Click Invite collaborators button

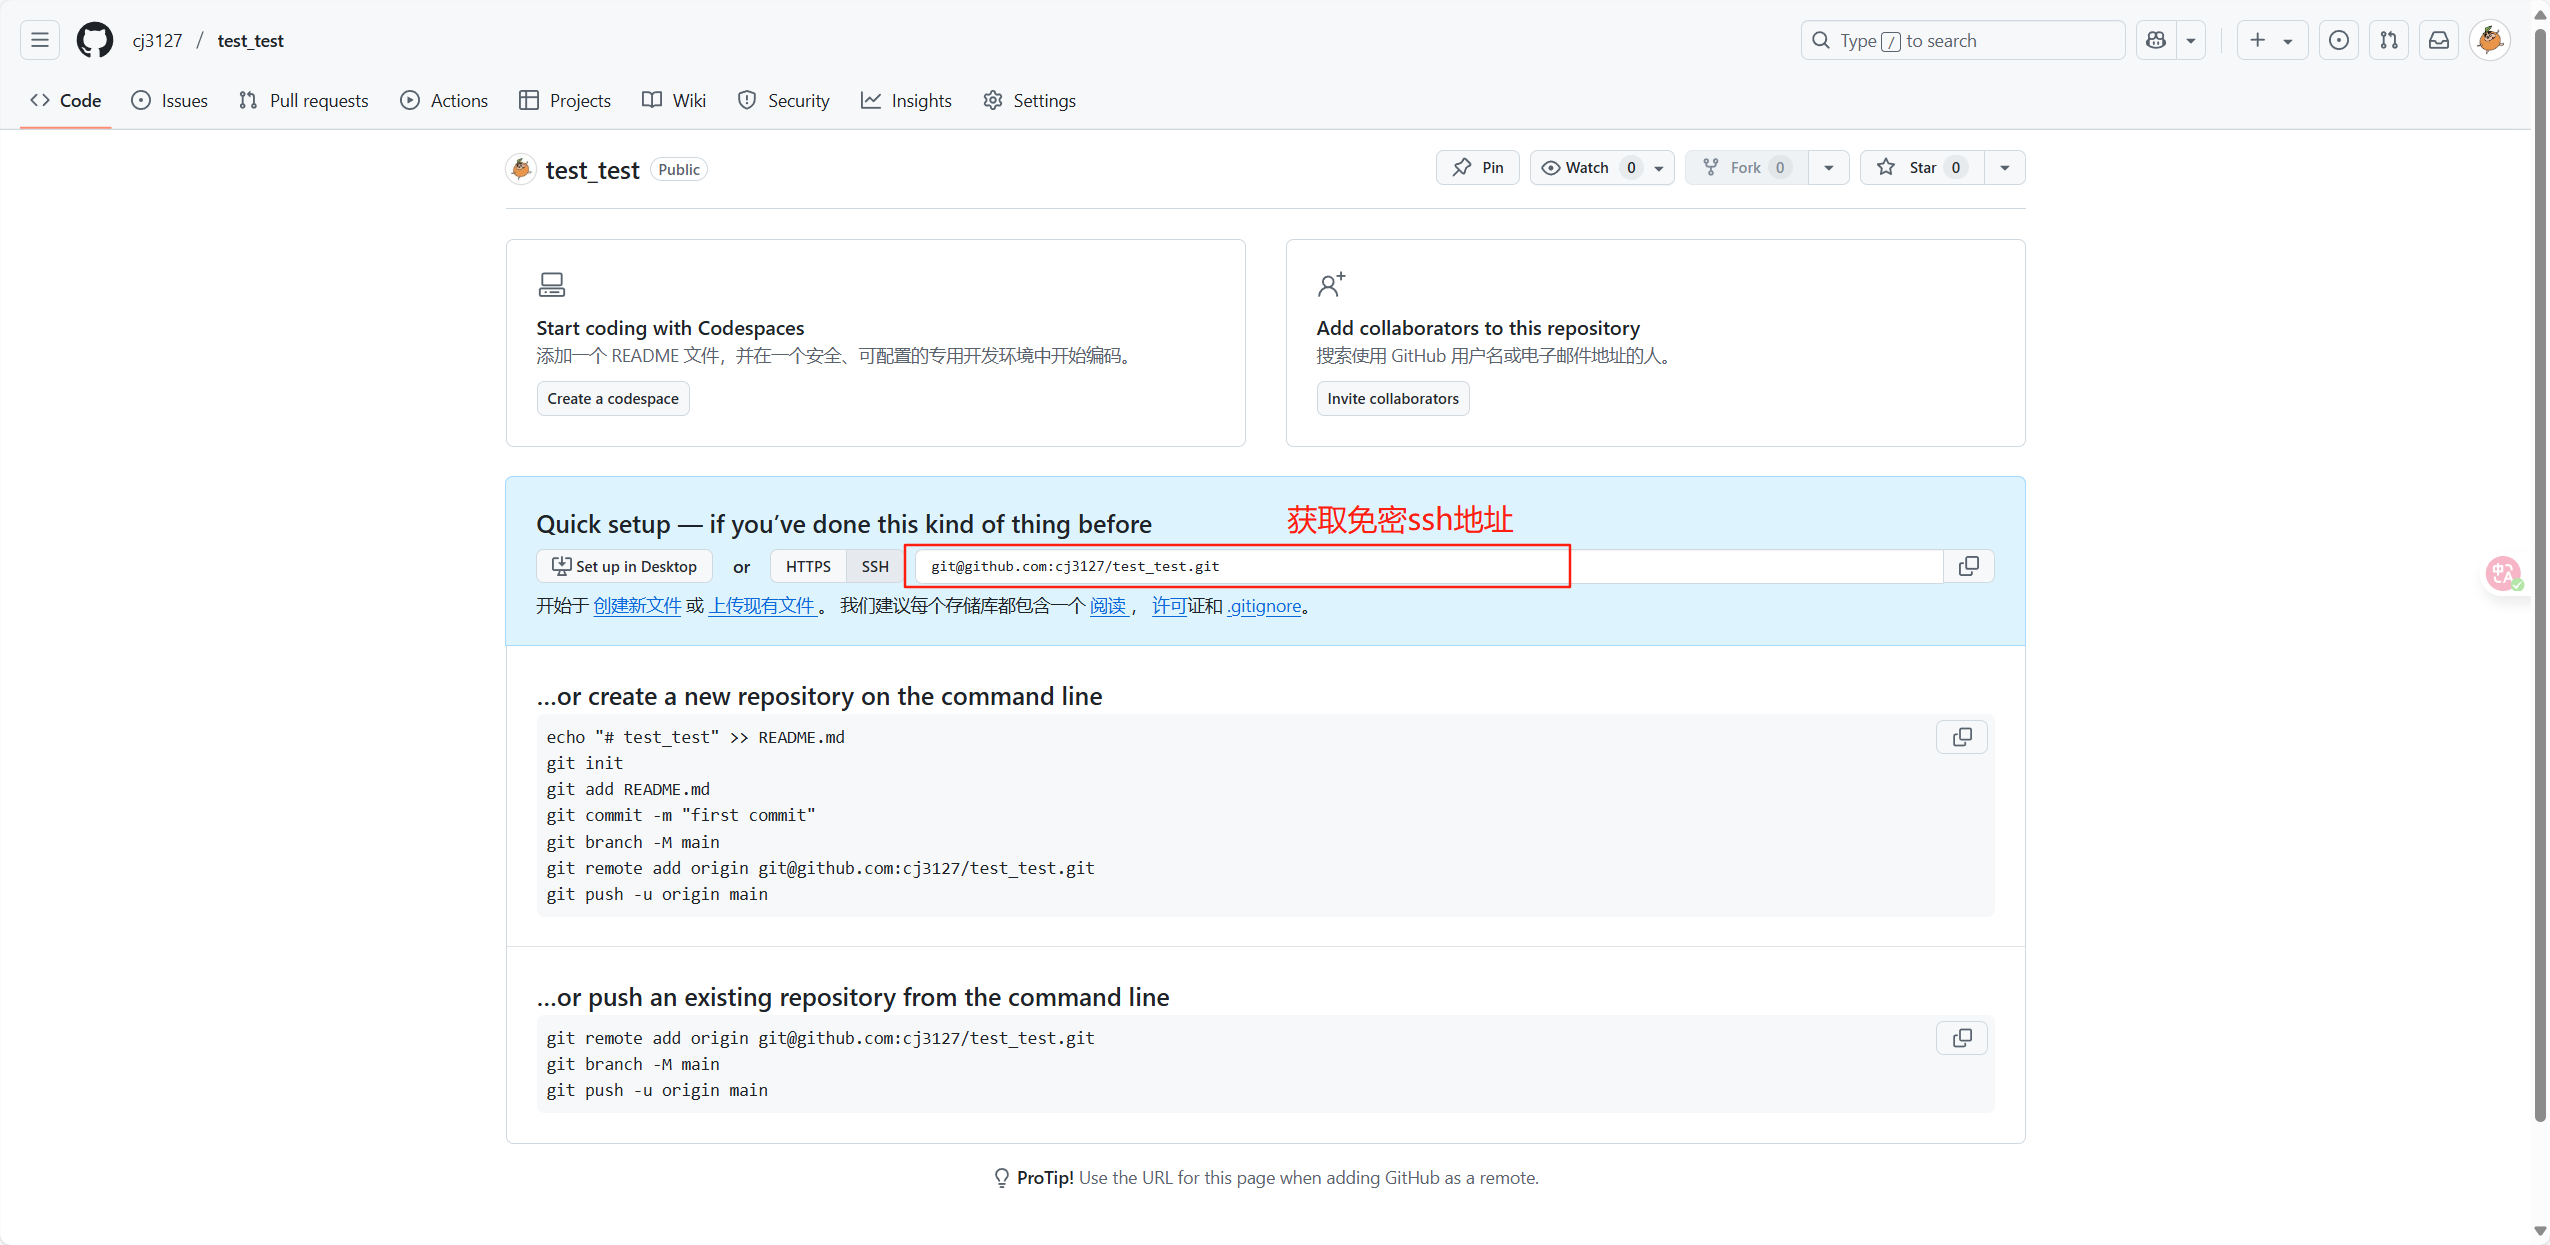point(1393,398)
